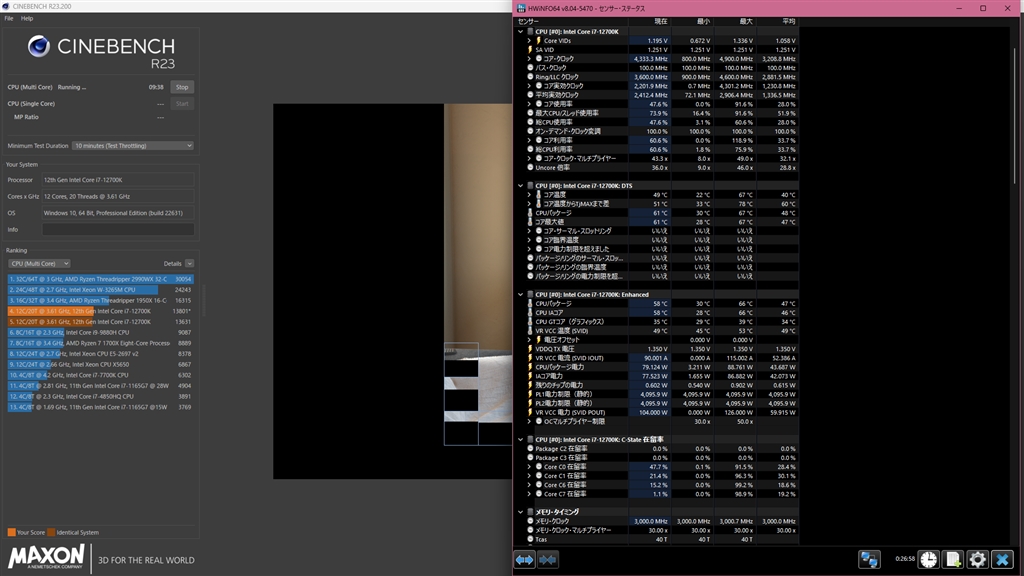The image size is (1024, 576).
Task: Click the chip icon of CPU DTS group
Action: 530,185
